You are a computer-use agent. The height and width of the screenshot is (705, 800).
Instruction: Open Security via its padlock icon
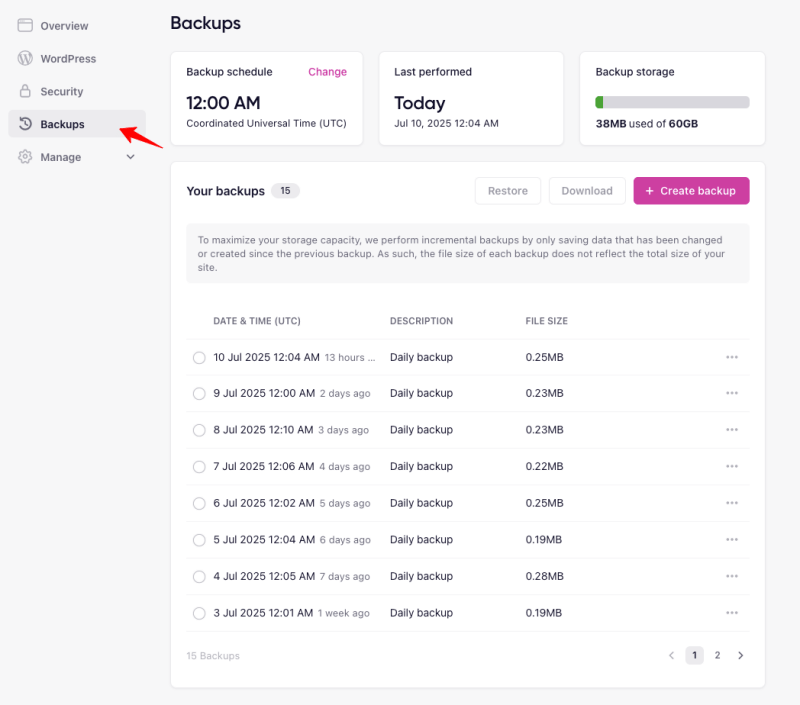coord(27,91)
